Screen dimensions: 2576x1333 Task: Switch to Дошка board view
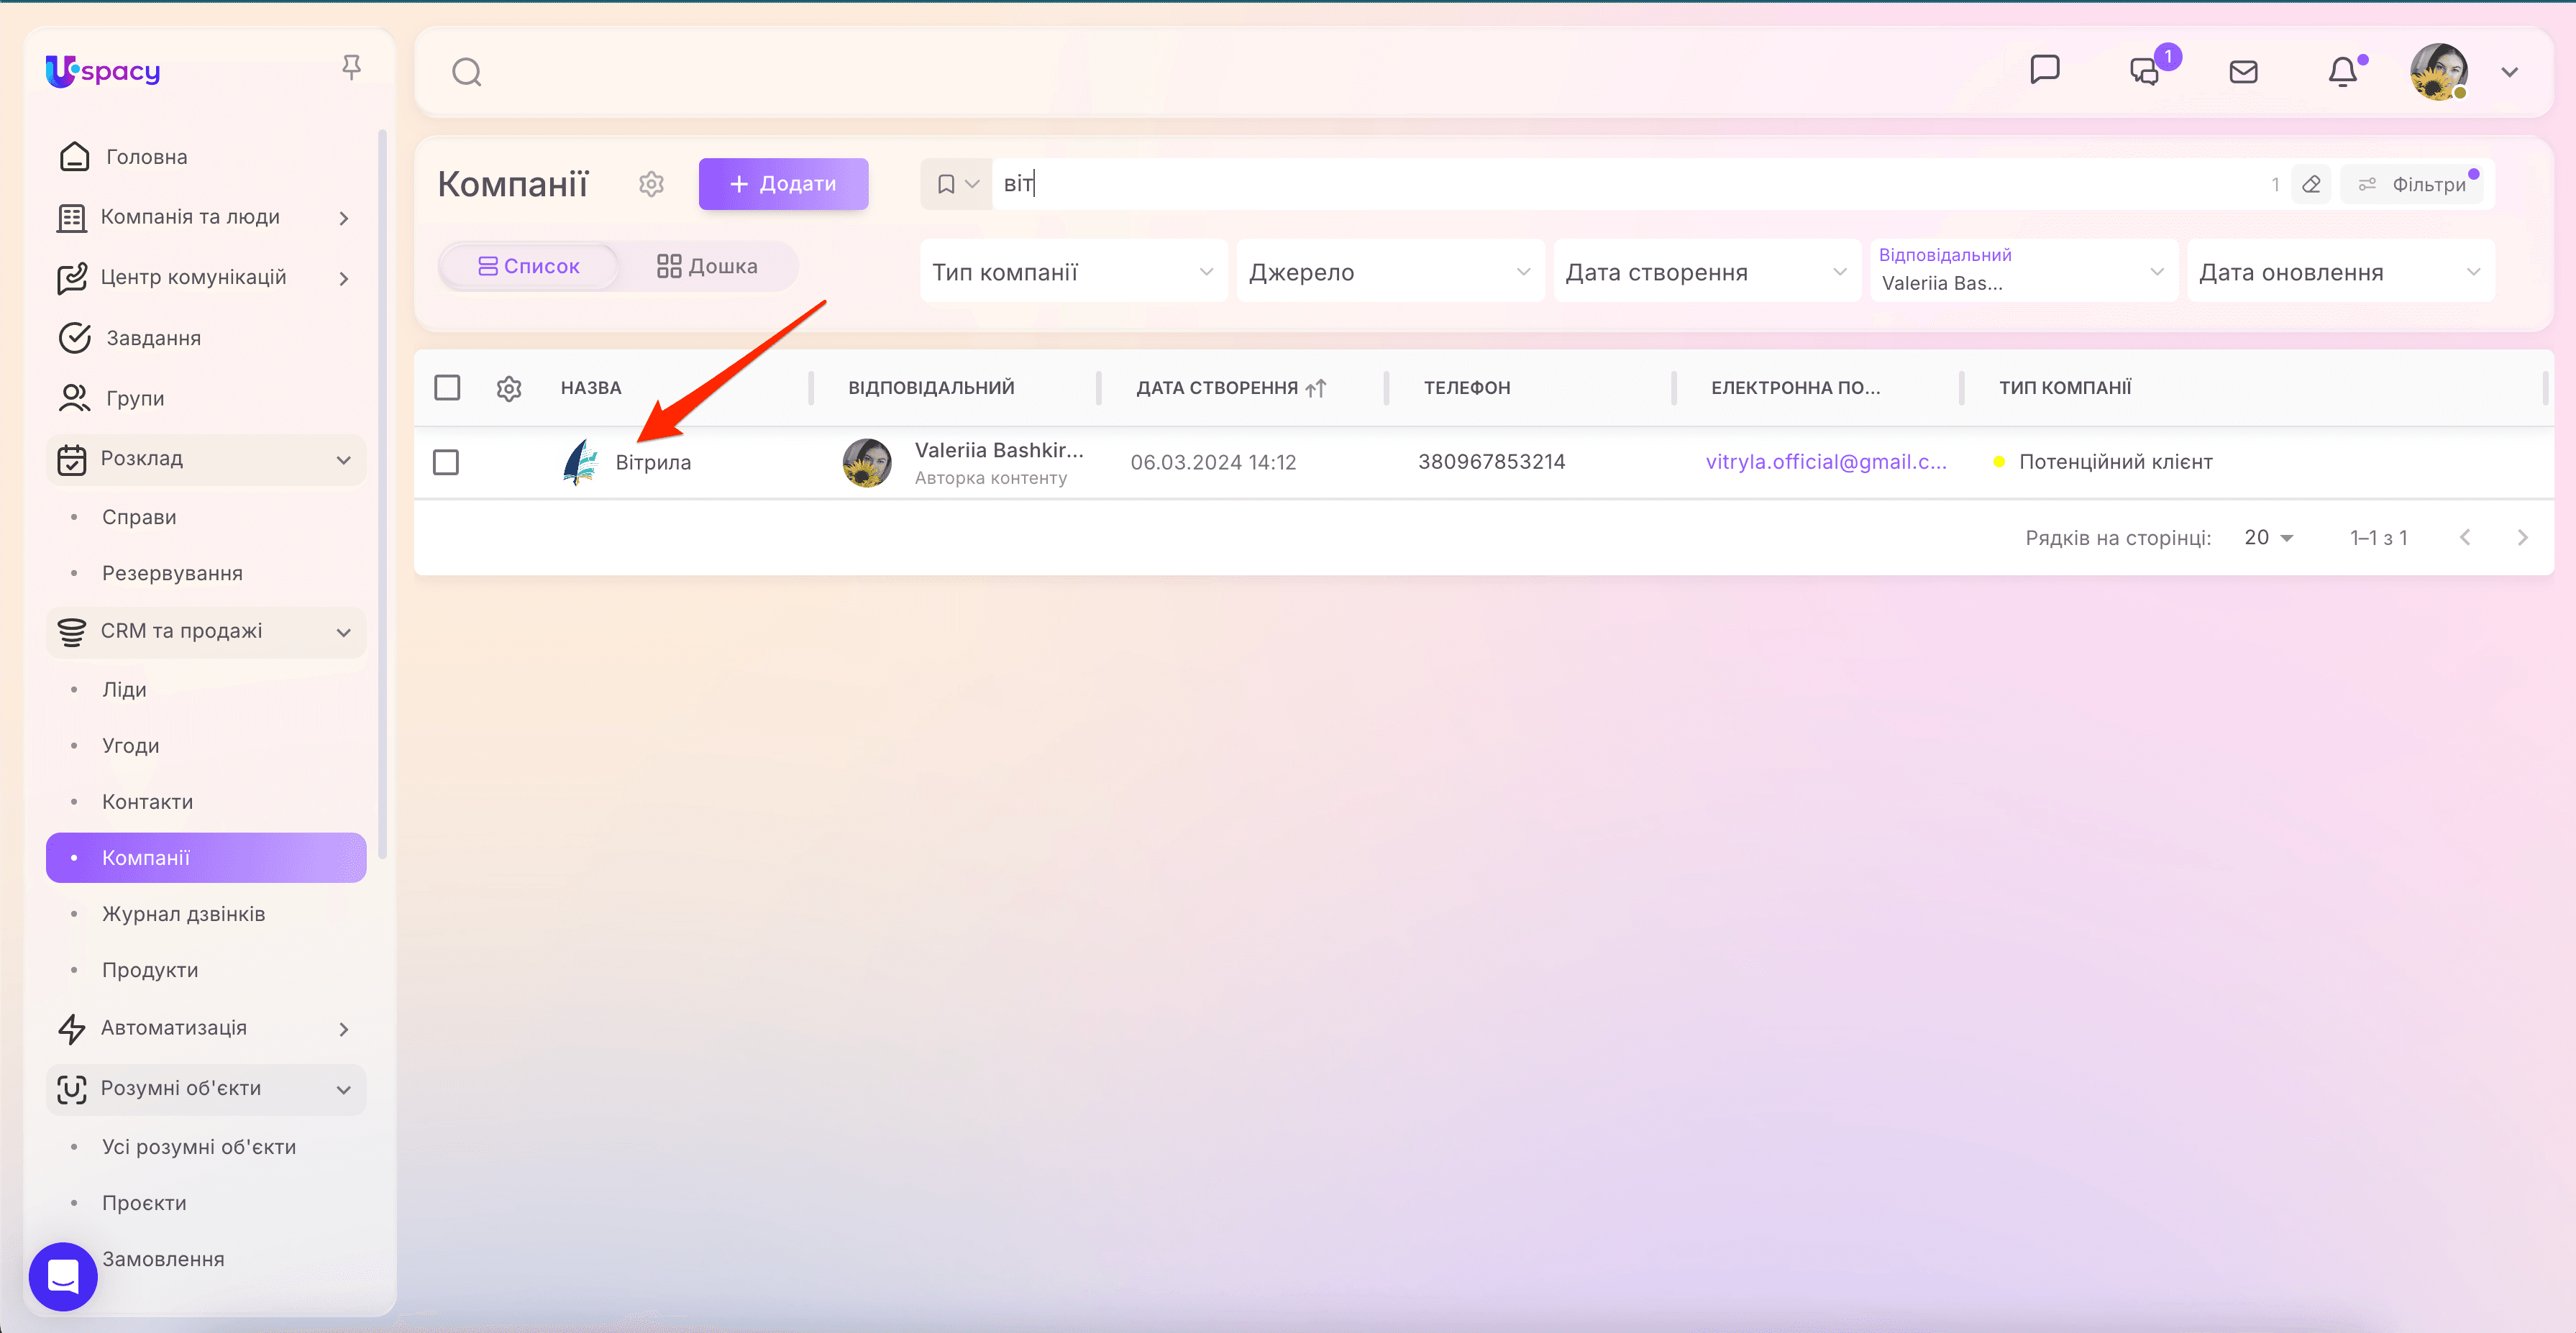707,266
